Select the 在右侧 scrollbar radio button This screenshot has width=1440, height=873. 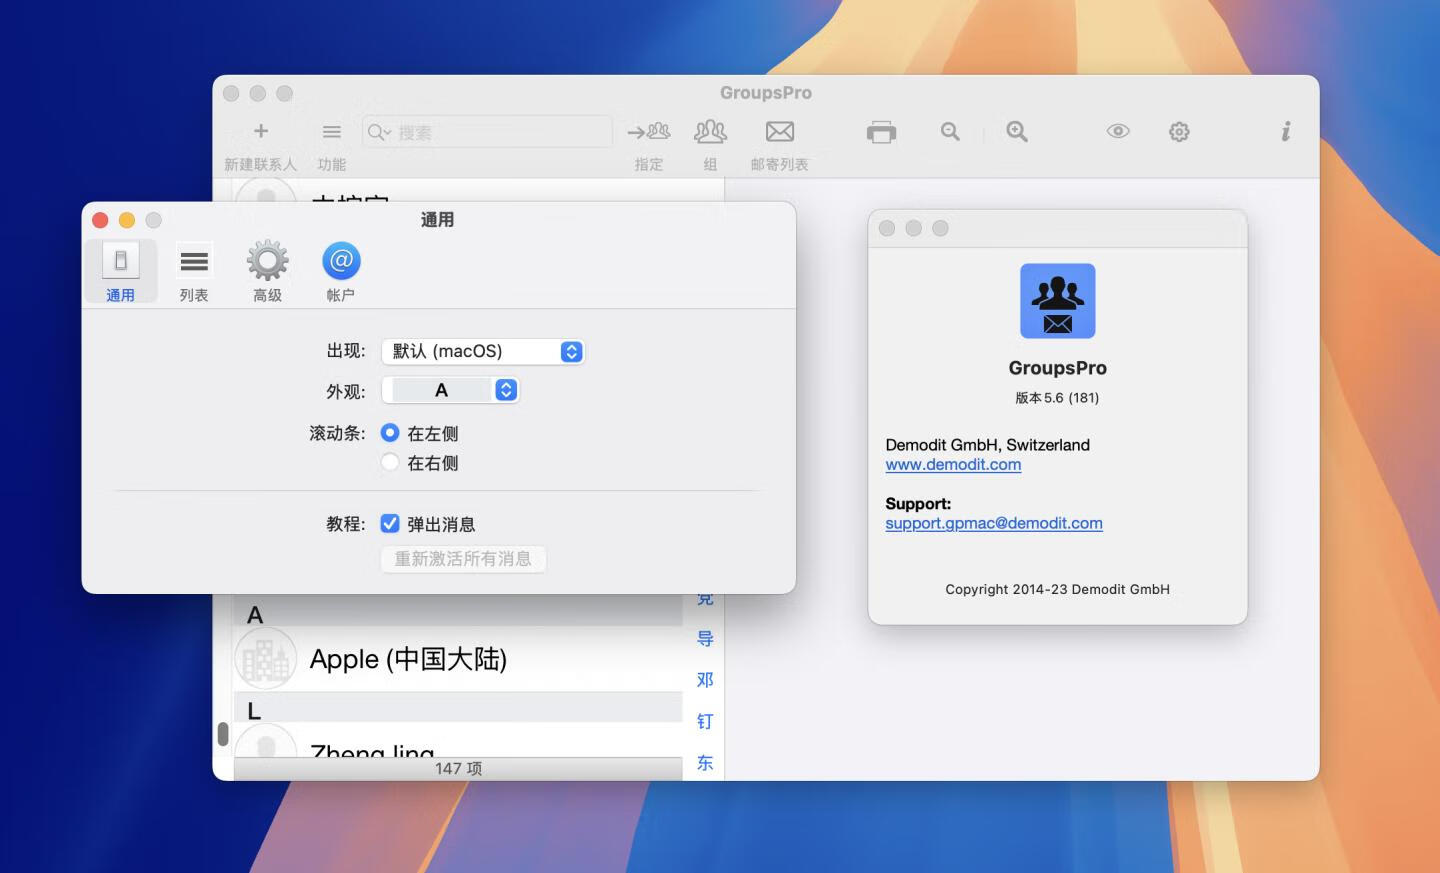[390, 462]
